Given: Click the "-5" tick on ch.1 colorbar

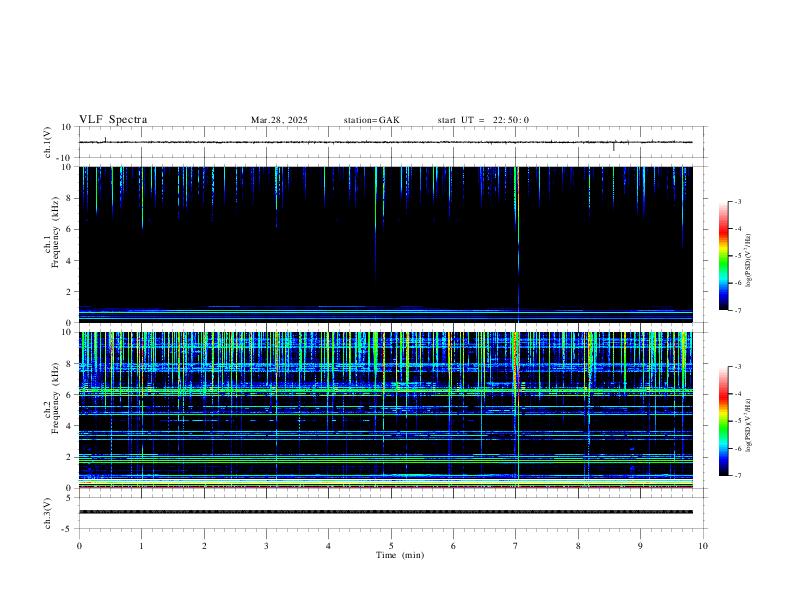Looking at the screenshot, I should click(737, 256).
